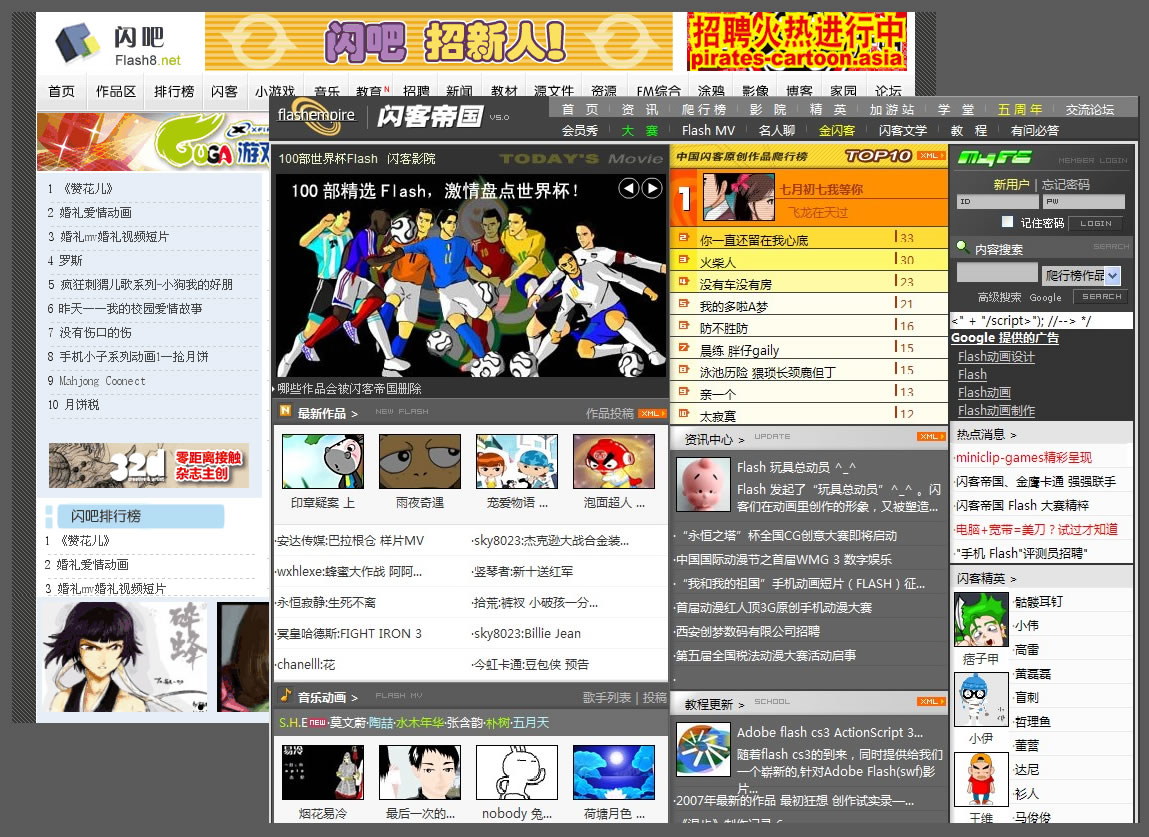Viewport: 1149px width, 837px height.
Task: Click flashempire logo in front window
Action: pos(316,117)
